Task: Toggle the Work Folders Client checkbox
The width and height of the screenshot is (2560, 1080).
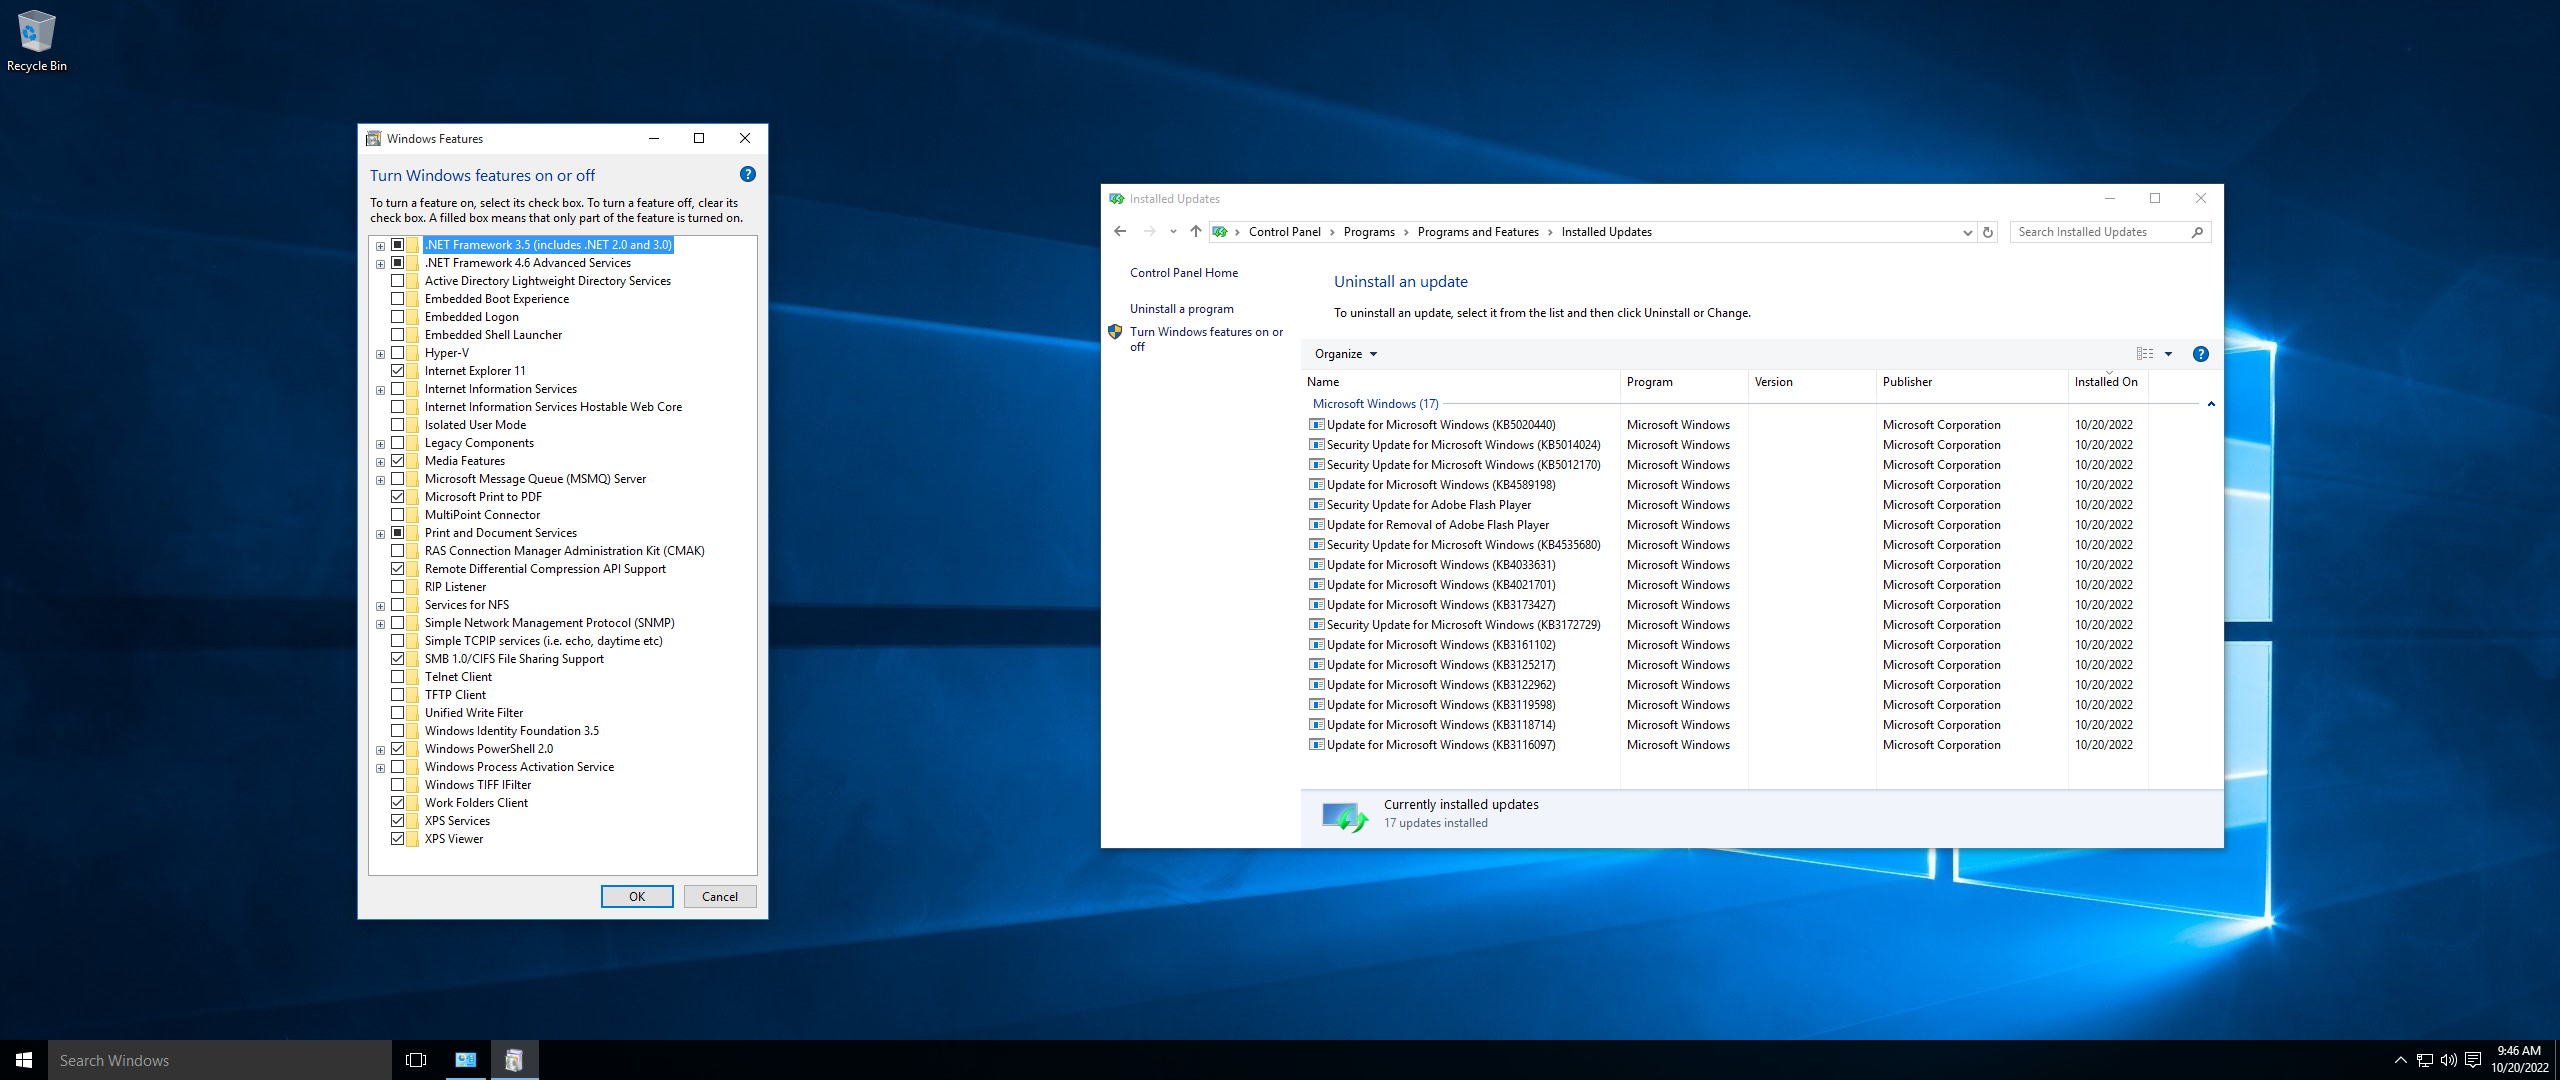Action: click(x=398, y=803)
